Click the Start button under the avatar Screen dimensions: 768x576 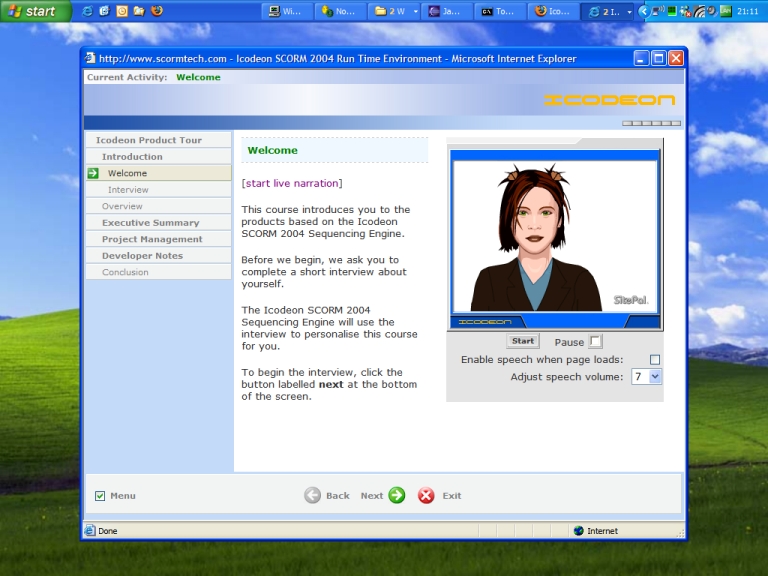coord(523,341)
